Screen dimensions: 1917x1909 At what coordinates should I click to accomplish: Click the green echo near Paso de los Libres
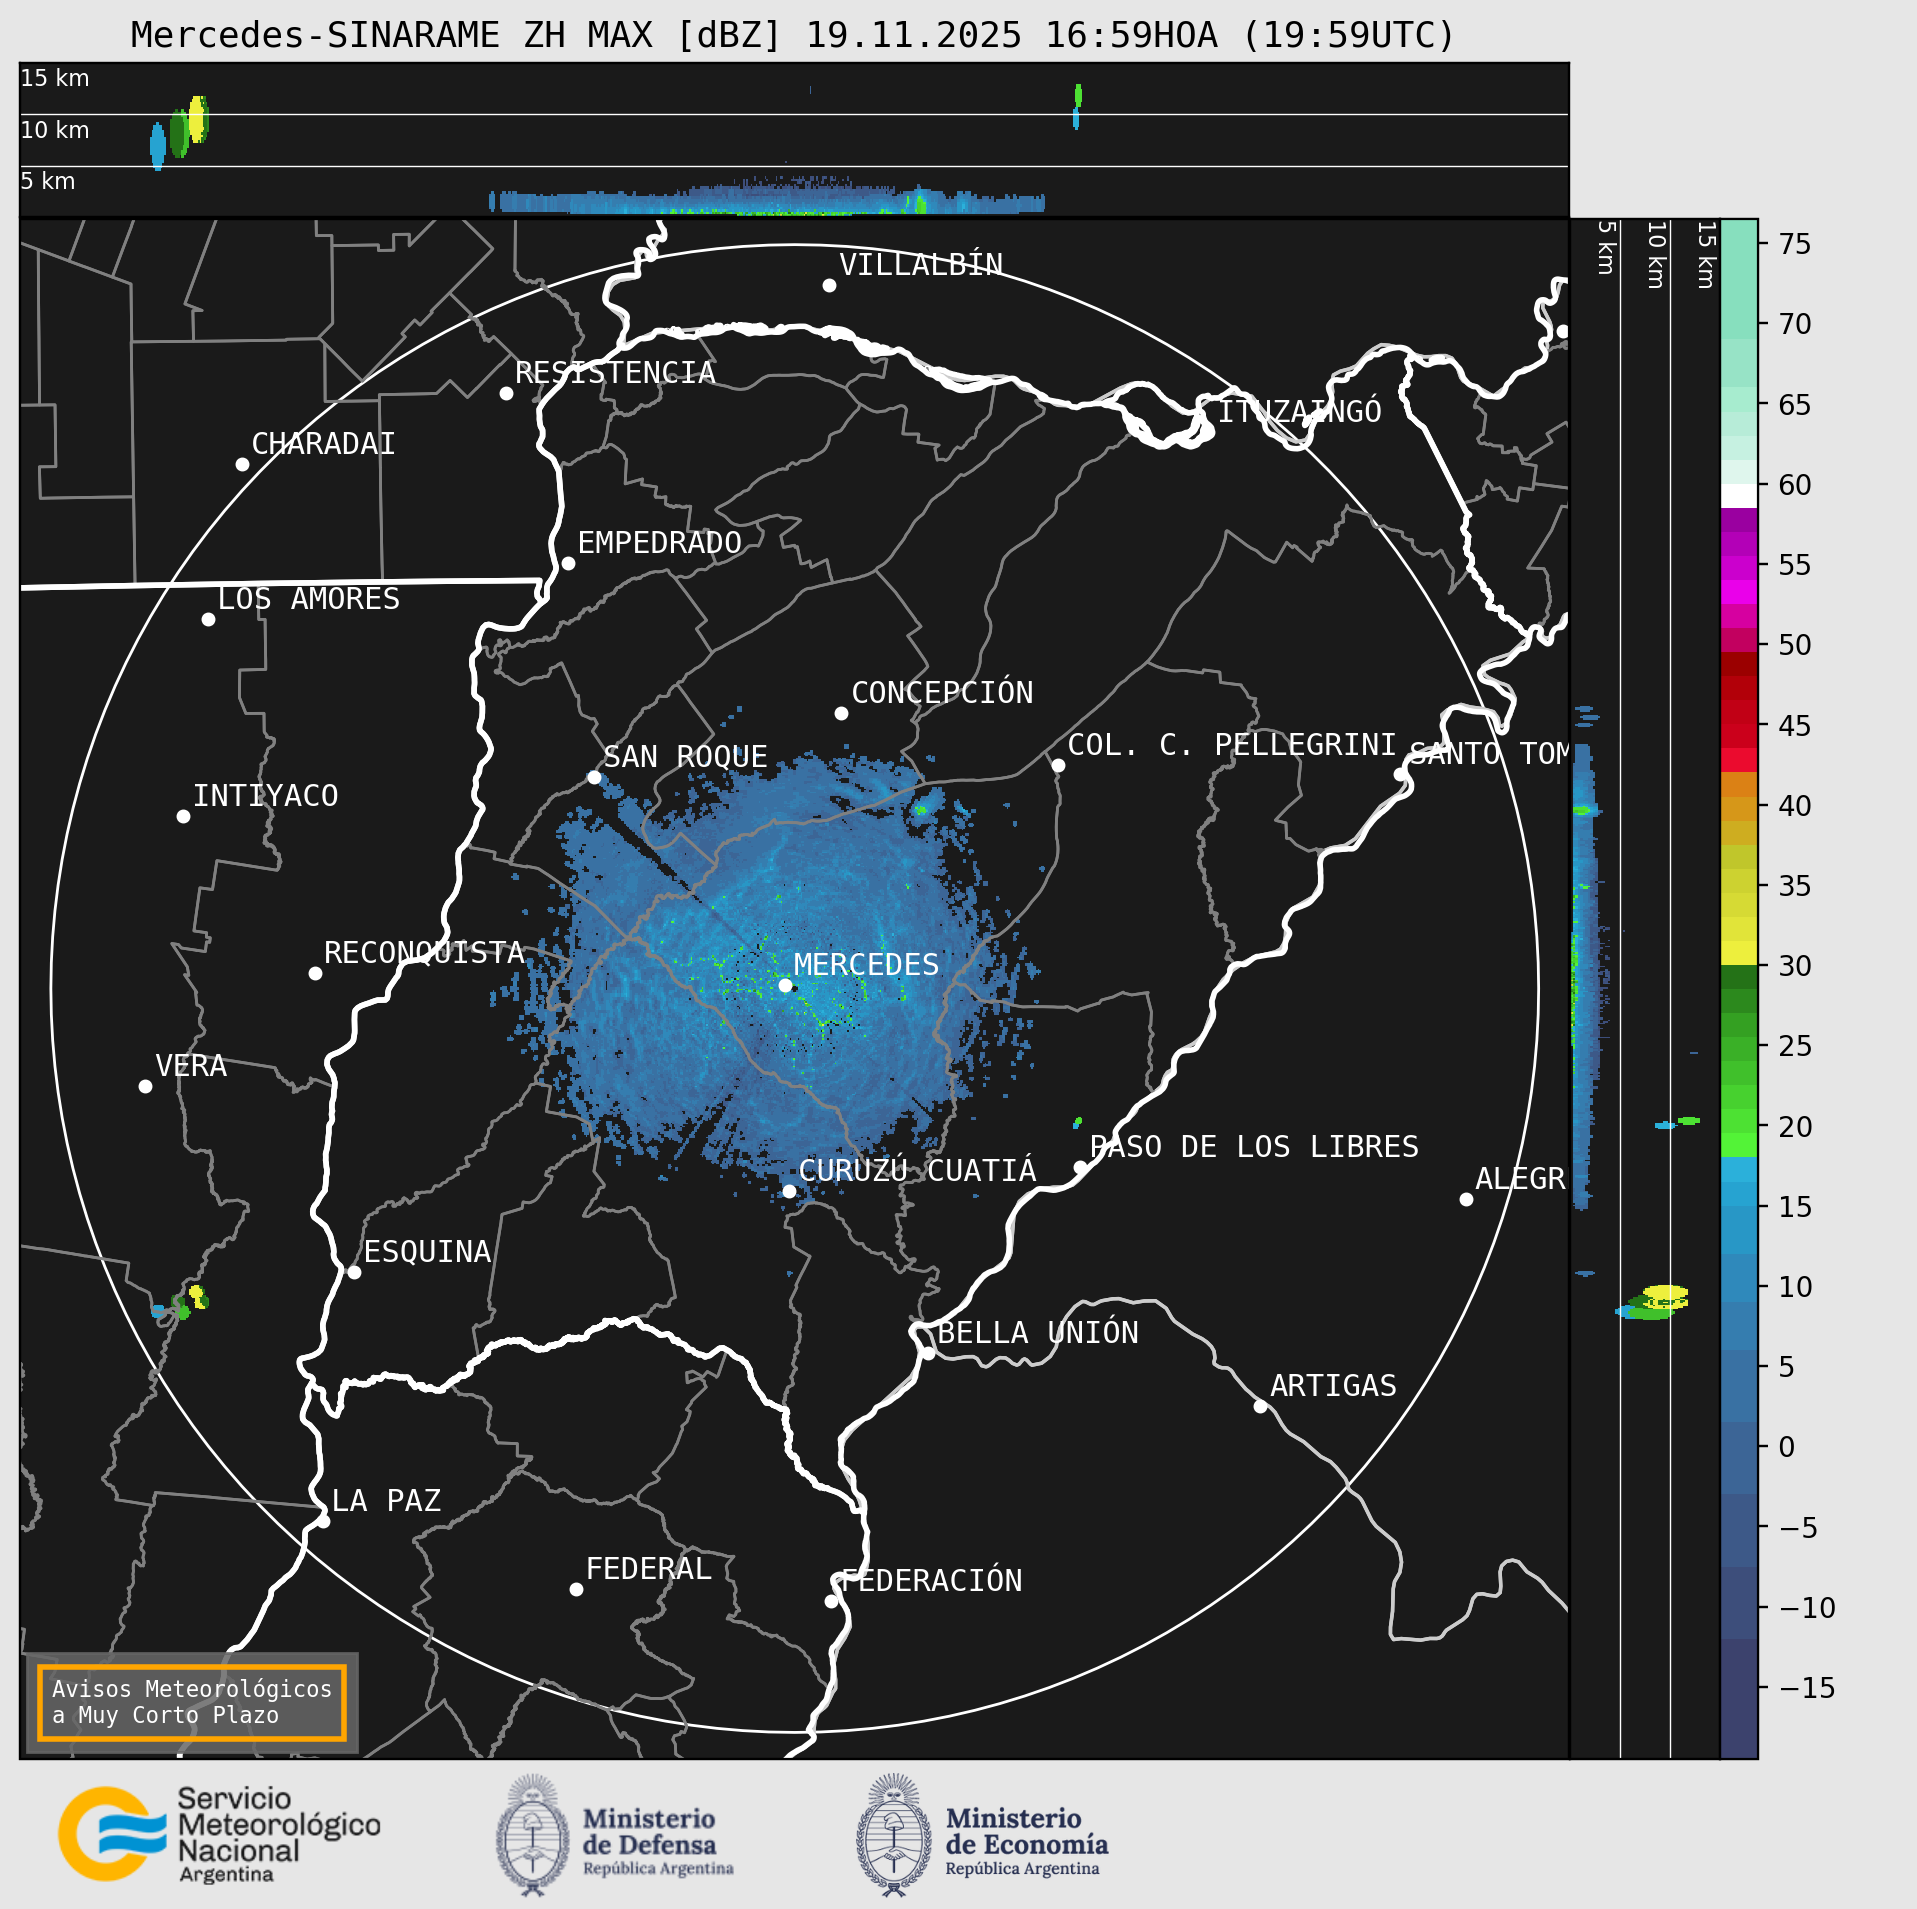(1077, 1122)
